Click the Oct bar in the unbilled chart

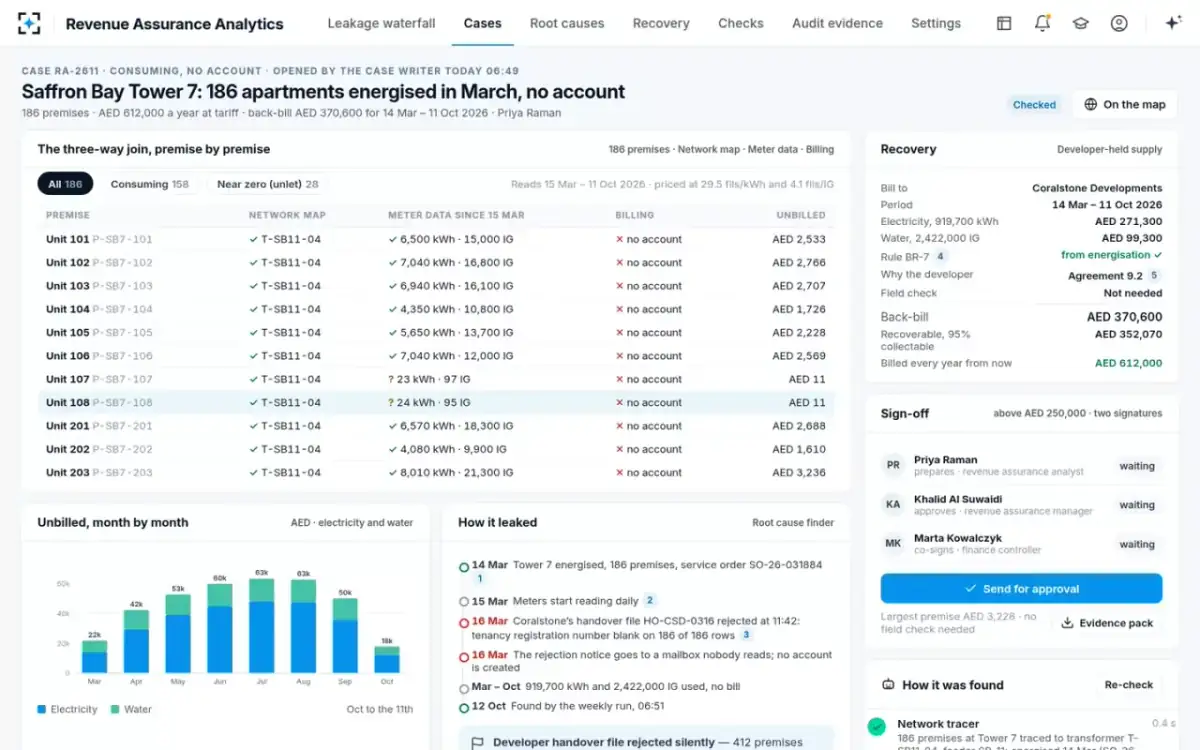tap(387, 659)
